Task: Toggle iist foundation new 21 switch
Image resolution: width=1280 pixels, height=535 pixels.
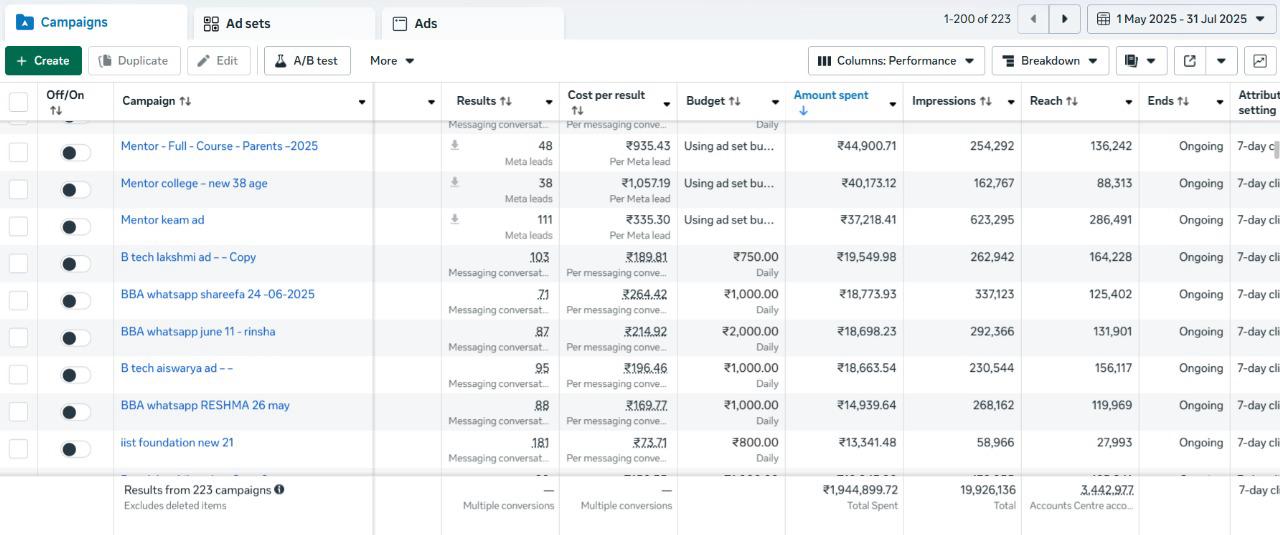Action: click(75, 449)
